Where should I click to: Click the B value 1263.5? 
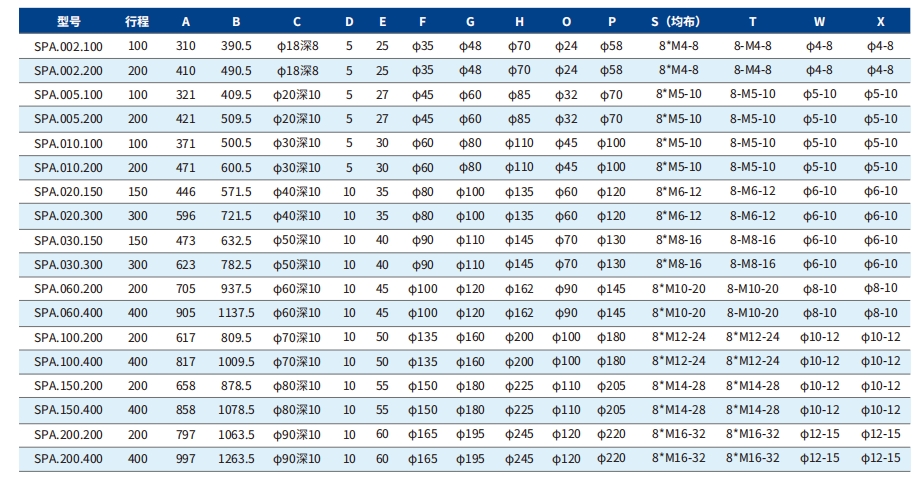pyautogui.click(x=236, y=459)
